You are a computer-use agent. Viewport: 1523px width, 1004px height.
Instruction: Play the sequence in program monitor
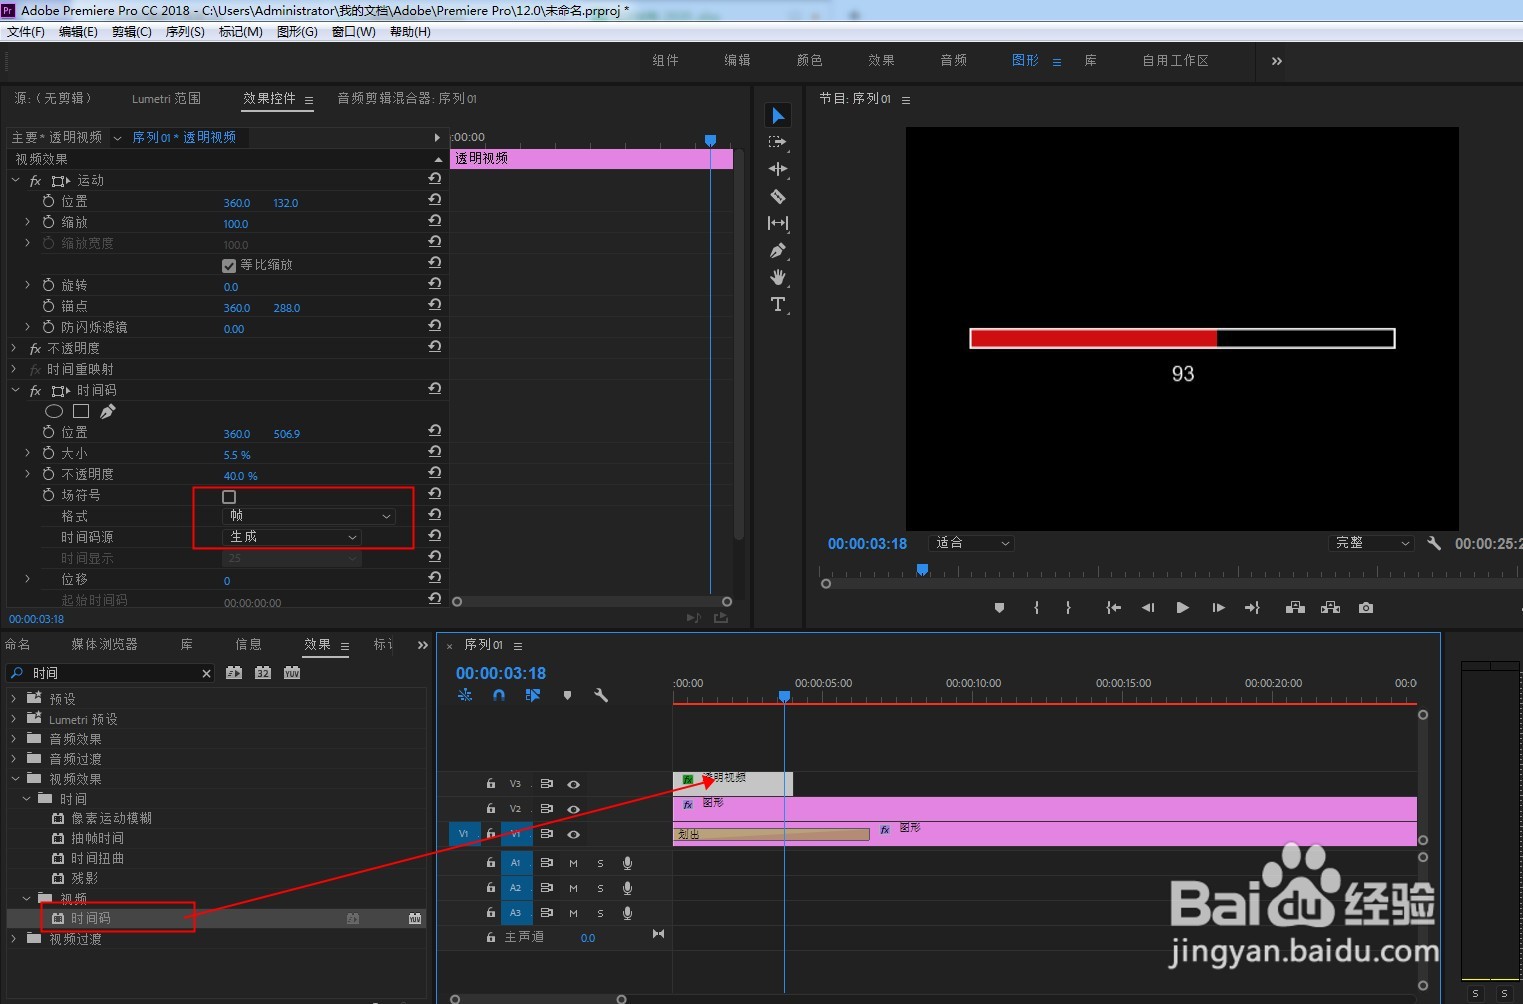(1183, 608)
